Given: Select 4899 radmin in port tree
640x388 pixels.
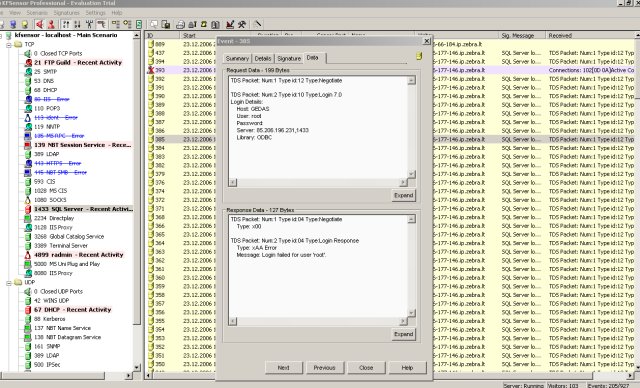Looking at the screenshot, I should 78,255.
